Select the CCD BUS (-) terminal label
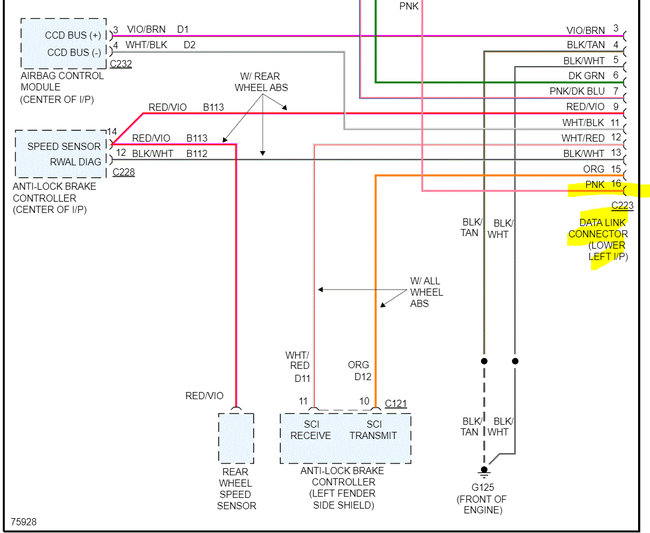The height and width of the screenshot is (533, 650). 74,53
